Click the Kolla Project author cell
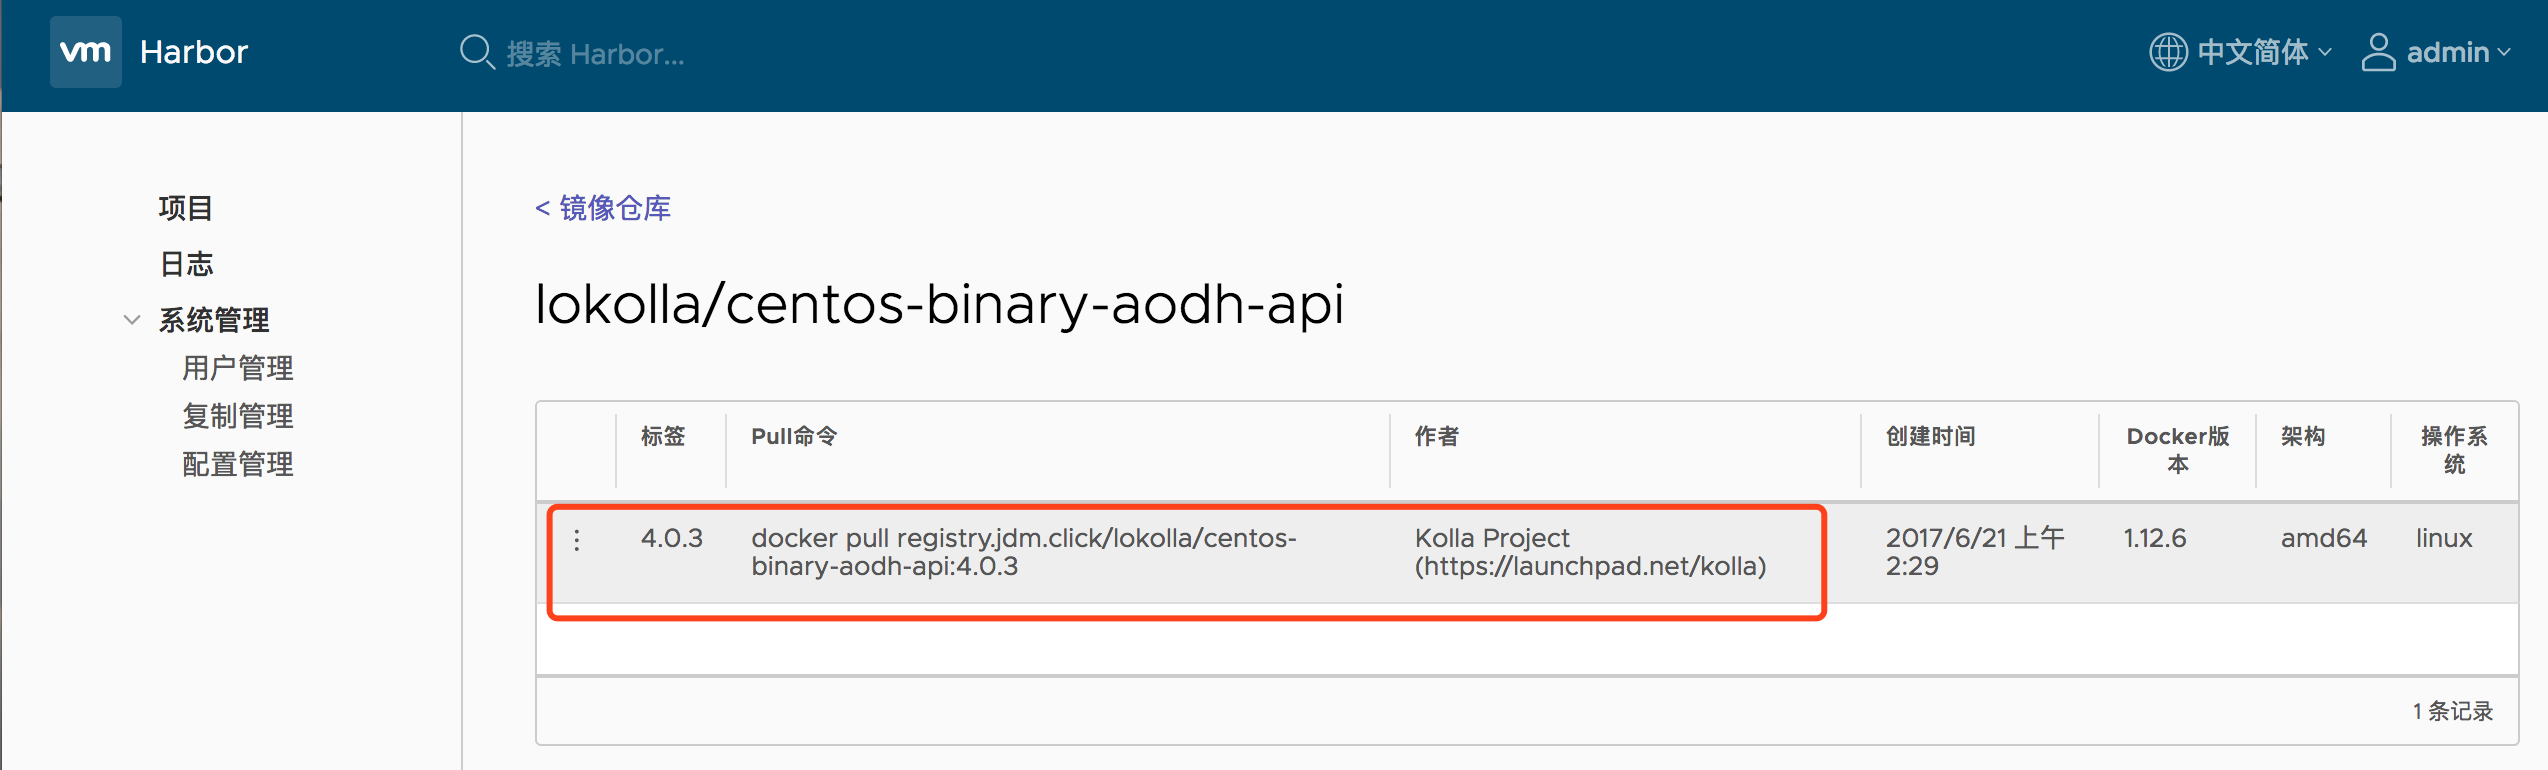The image size is (2548, 770). (1590, 552)
